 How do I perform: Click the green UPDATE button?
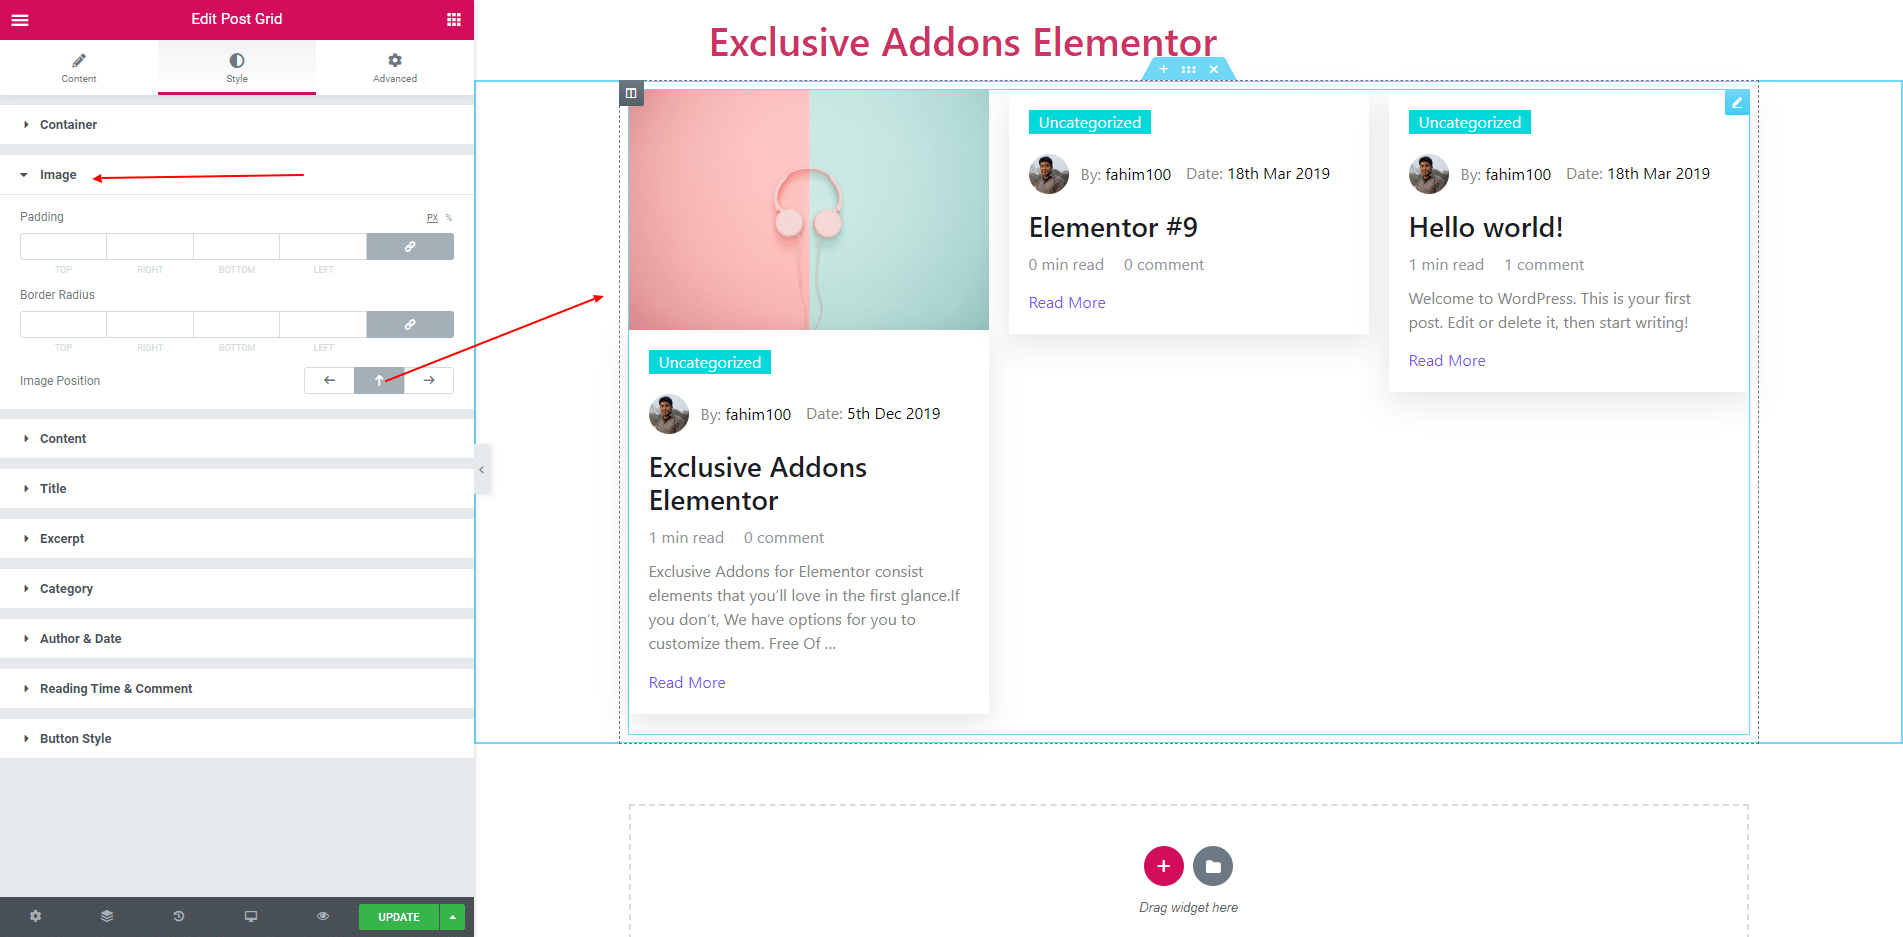click(399, 917)
